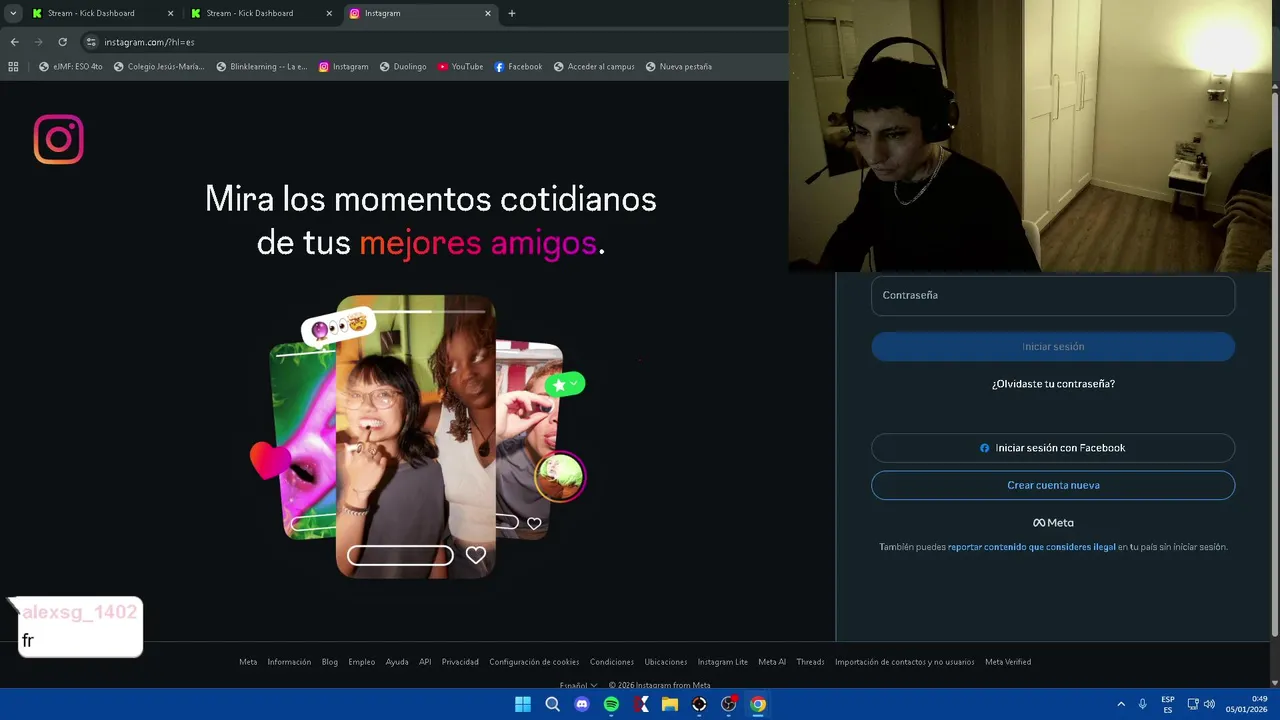Screen dimensions: 1280x720
Task: Open reportar contenido que consideres ilegal link
Action: pyautogui.click(x=1031, y=547)
